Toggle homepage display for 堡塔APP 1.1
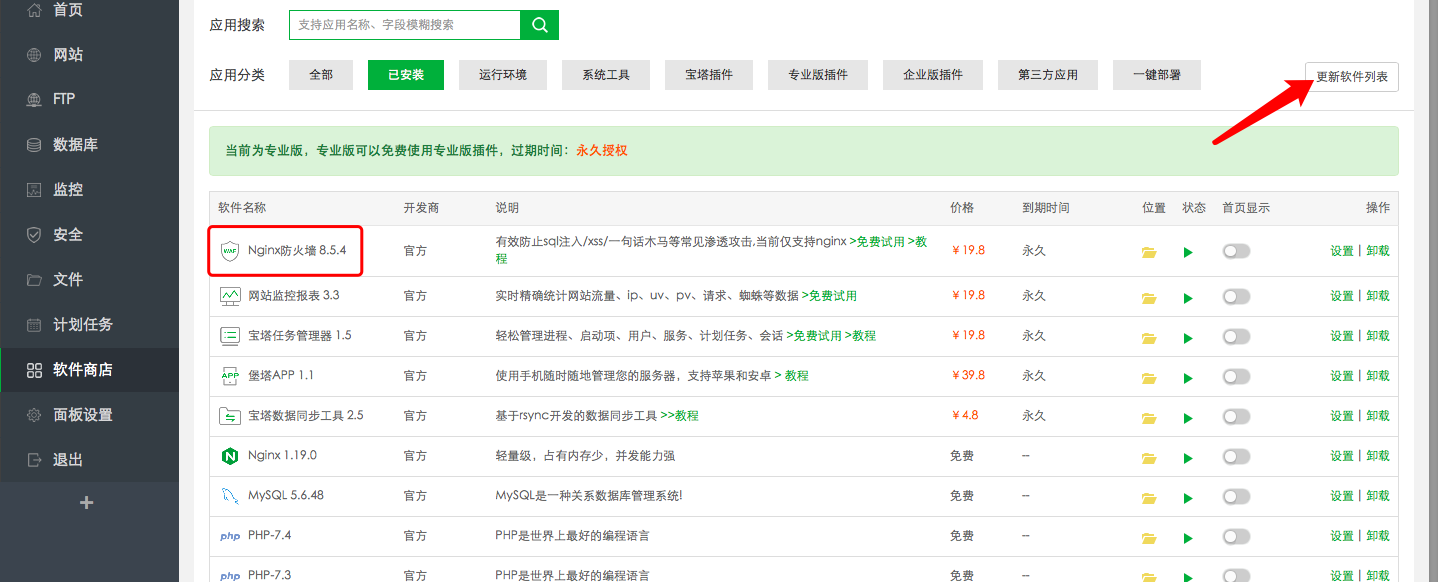The image size is (1438, 582). point(1236,376)
